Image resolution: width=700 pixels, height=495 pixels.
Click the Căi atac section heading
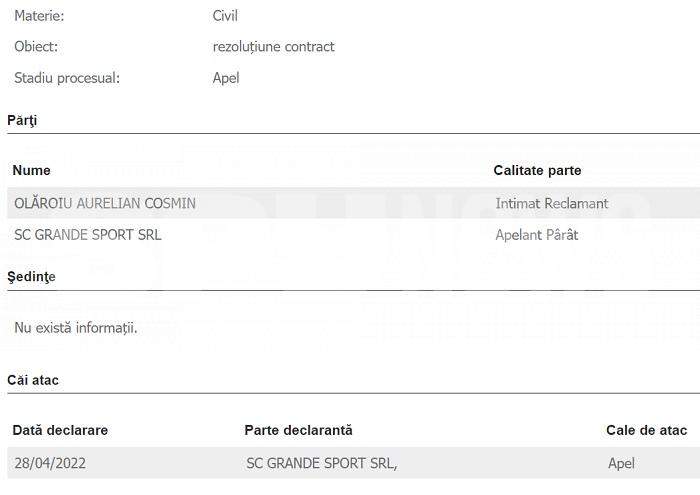[33, 380]
